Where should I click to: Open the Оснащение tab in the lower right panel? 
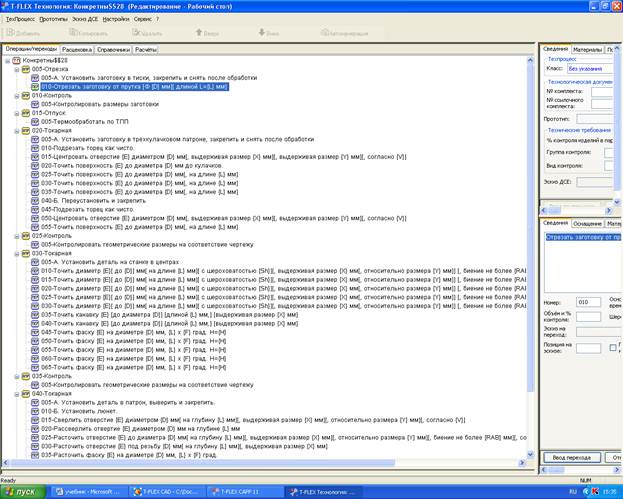587,224
